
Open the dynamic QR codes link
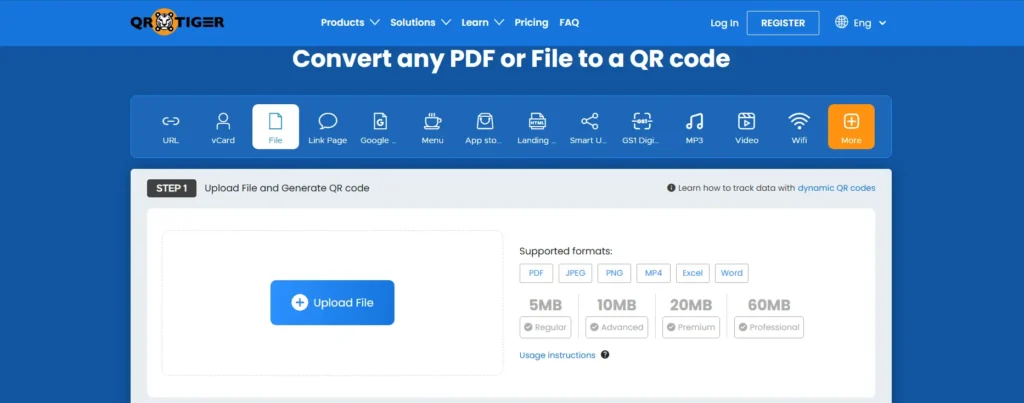coord(836,188)
